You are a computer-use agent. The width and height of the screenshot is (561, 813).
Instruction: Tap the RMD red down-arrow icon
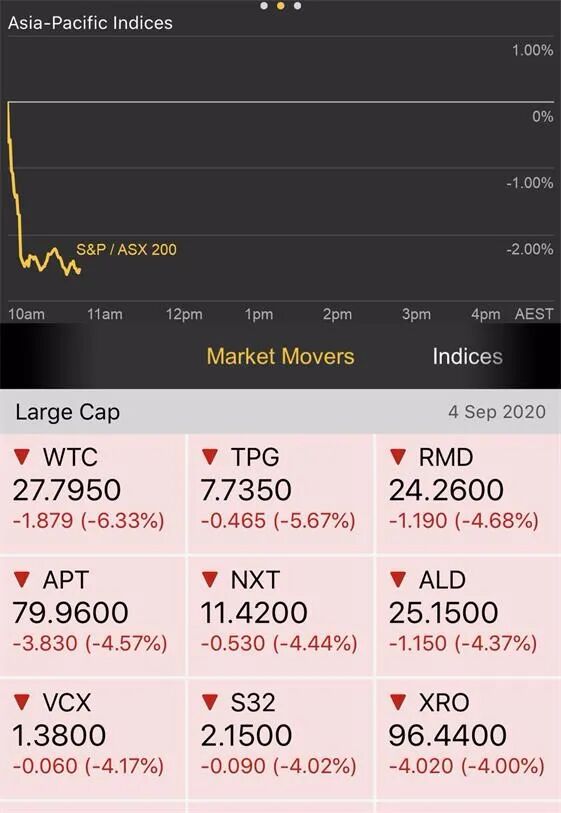(398, 457)
